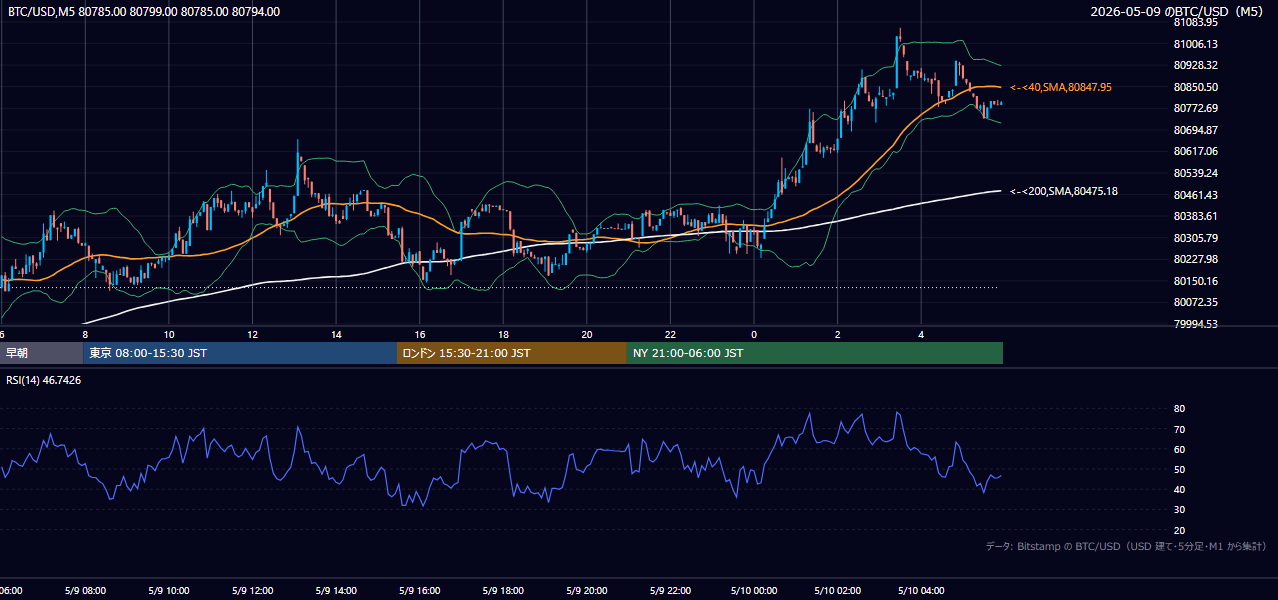The width and height of the screenshot is (1278, 600).
Task: Select the 5/10 00:00 time axis label
Action: [x=753, y=591]
